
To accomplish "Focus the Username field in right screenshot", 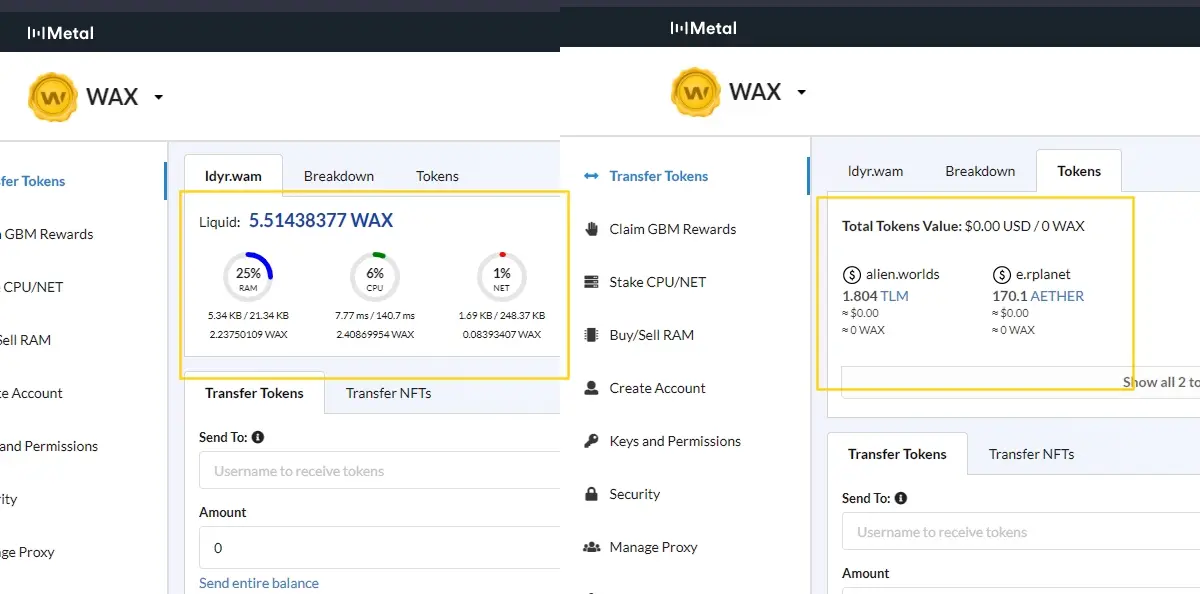I will click(x=1021, y=532).
